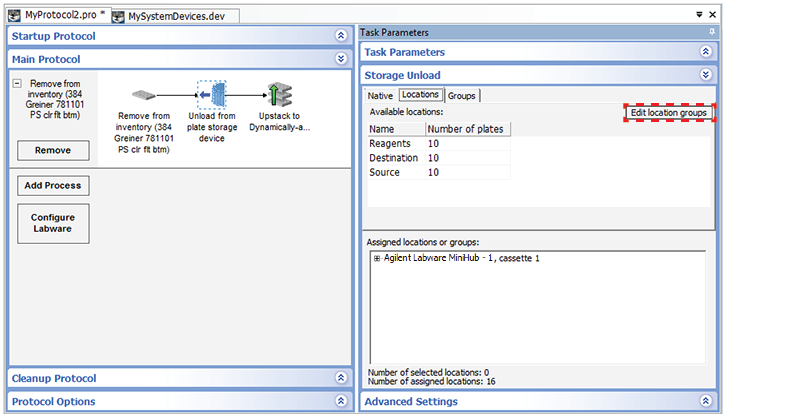
Task: Click the MyProtocol2.pro file tab icon
Action: 15,16
